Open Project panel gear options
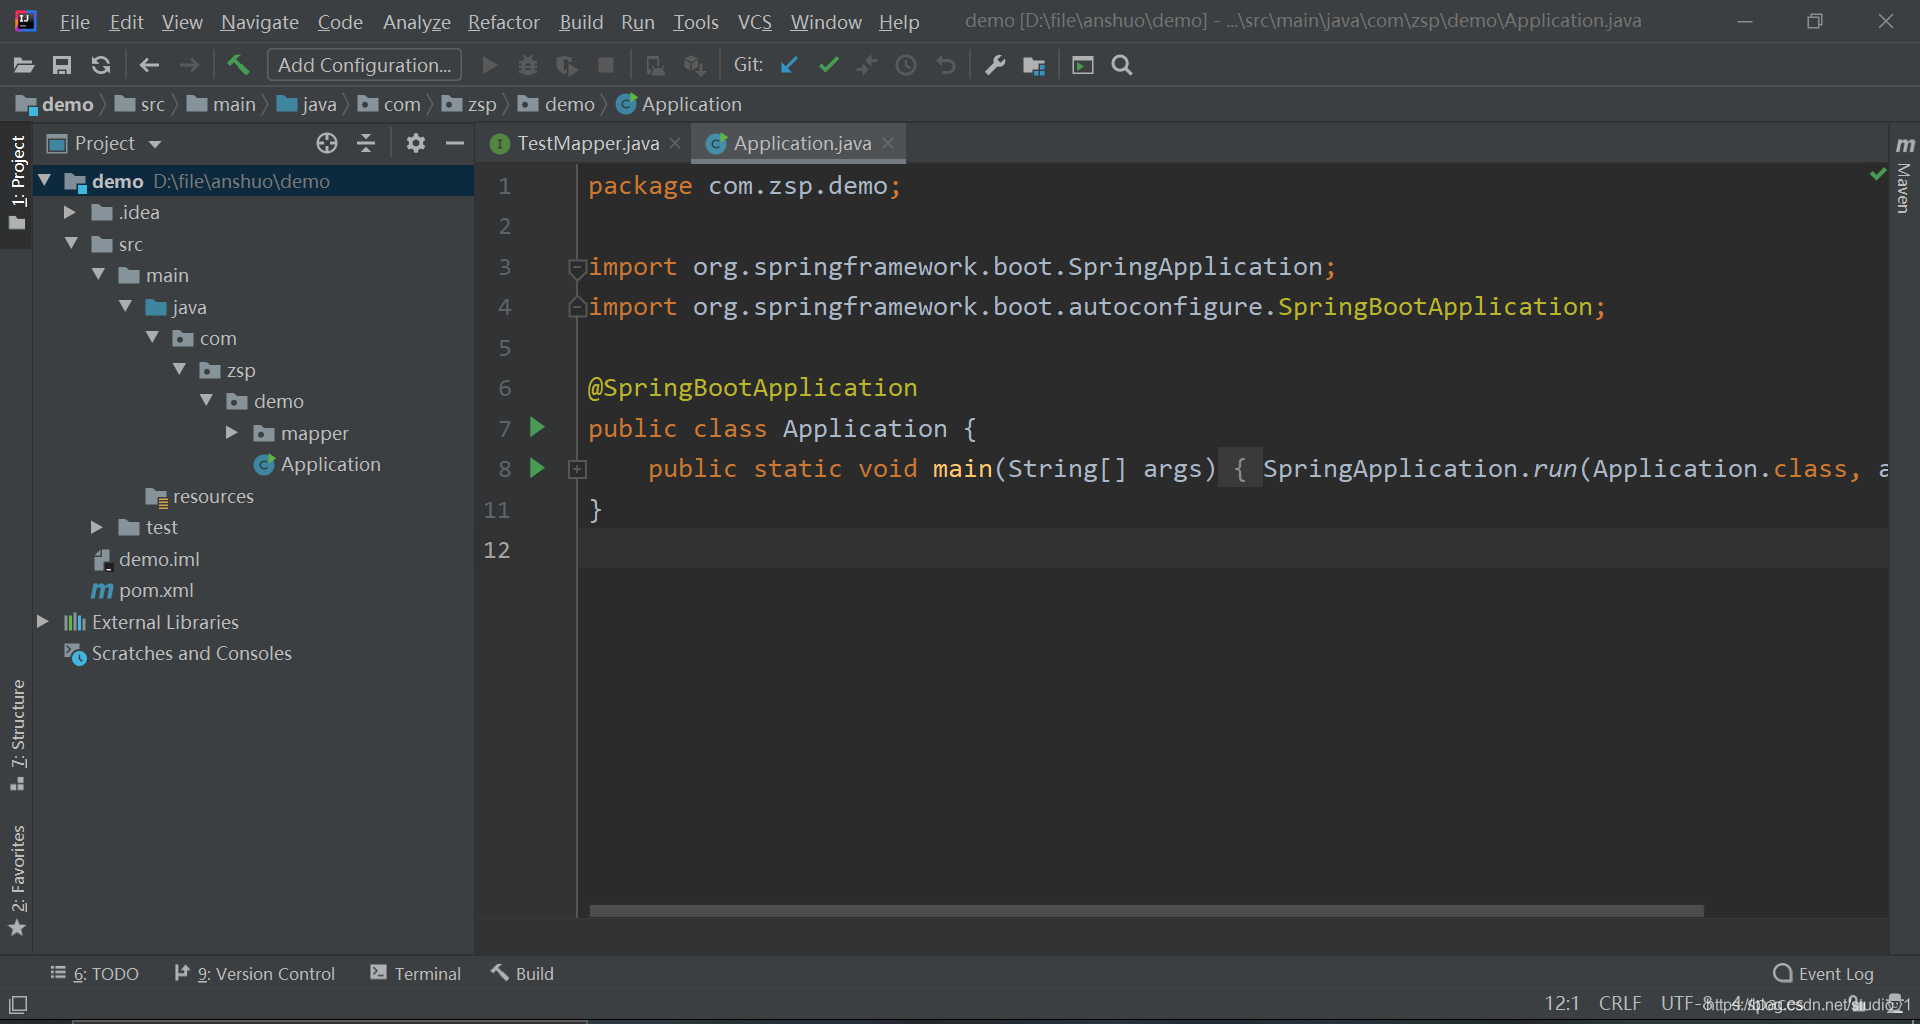The height and width of the screenshot is (1024, 1920). point(416,143)
